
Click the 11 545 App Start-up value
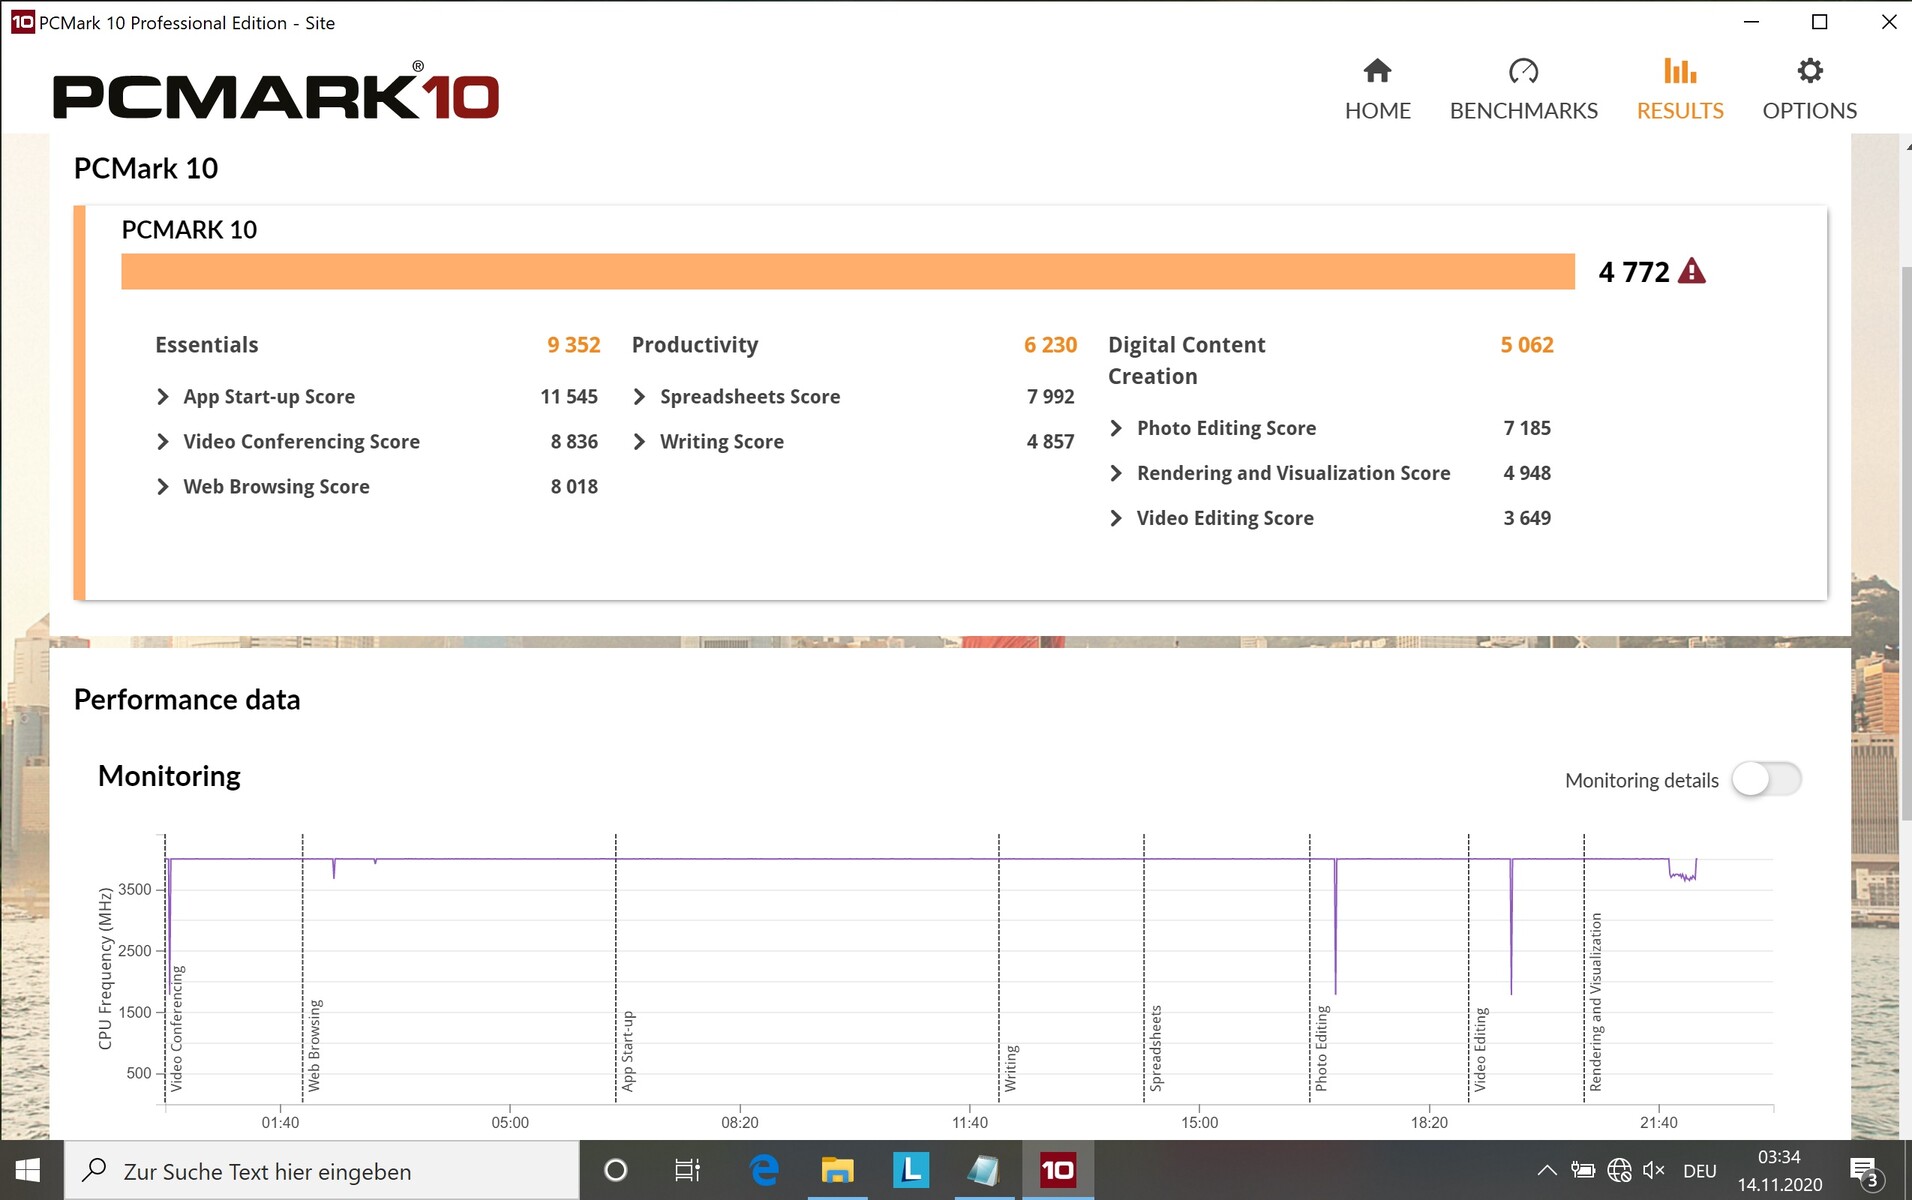[x=569, y=397]
